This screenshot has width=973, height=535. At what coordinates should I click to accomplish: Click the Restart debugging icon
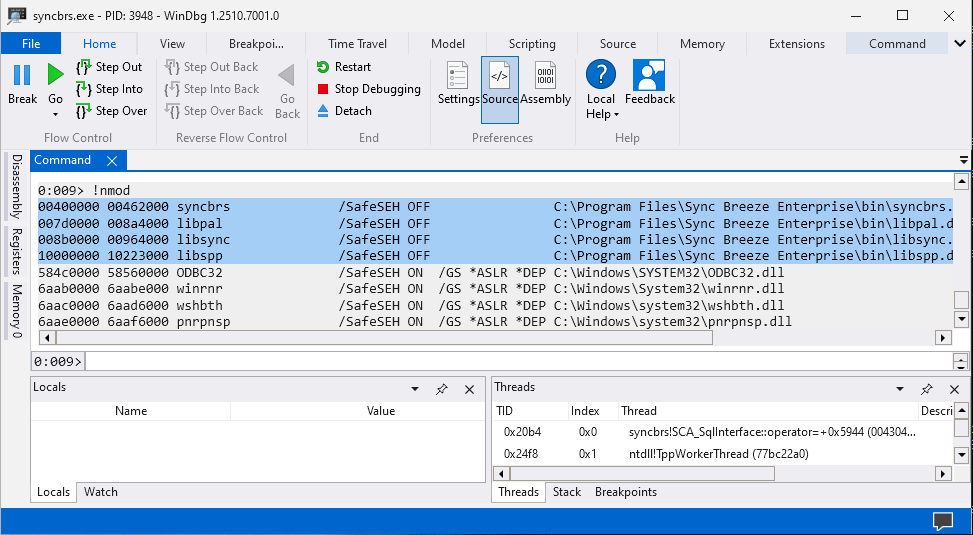point(323,67)
